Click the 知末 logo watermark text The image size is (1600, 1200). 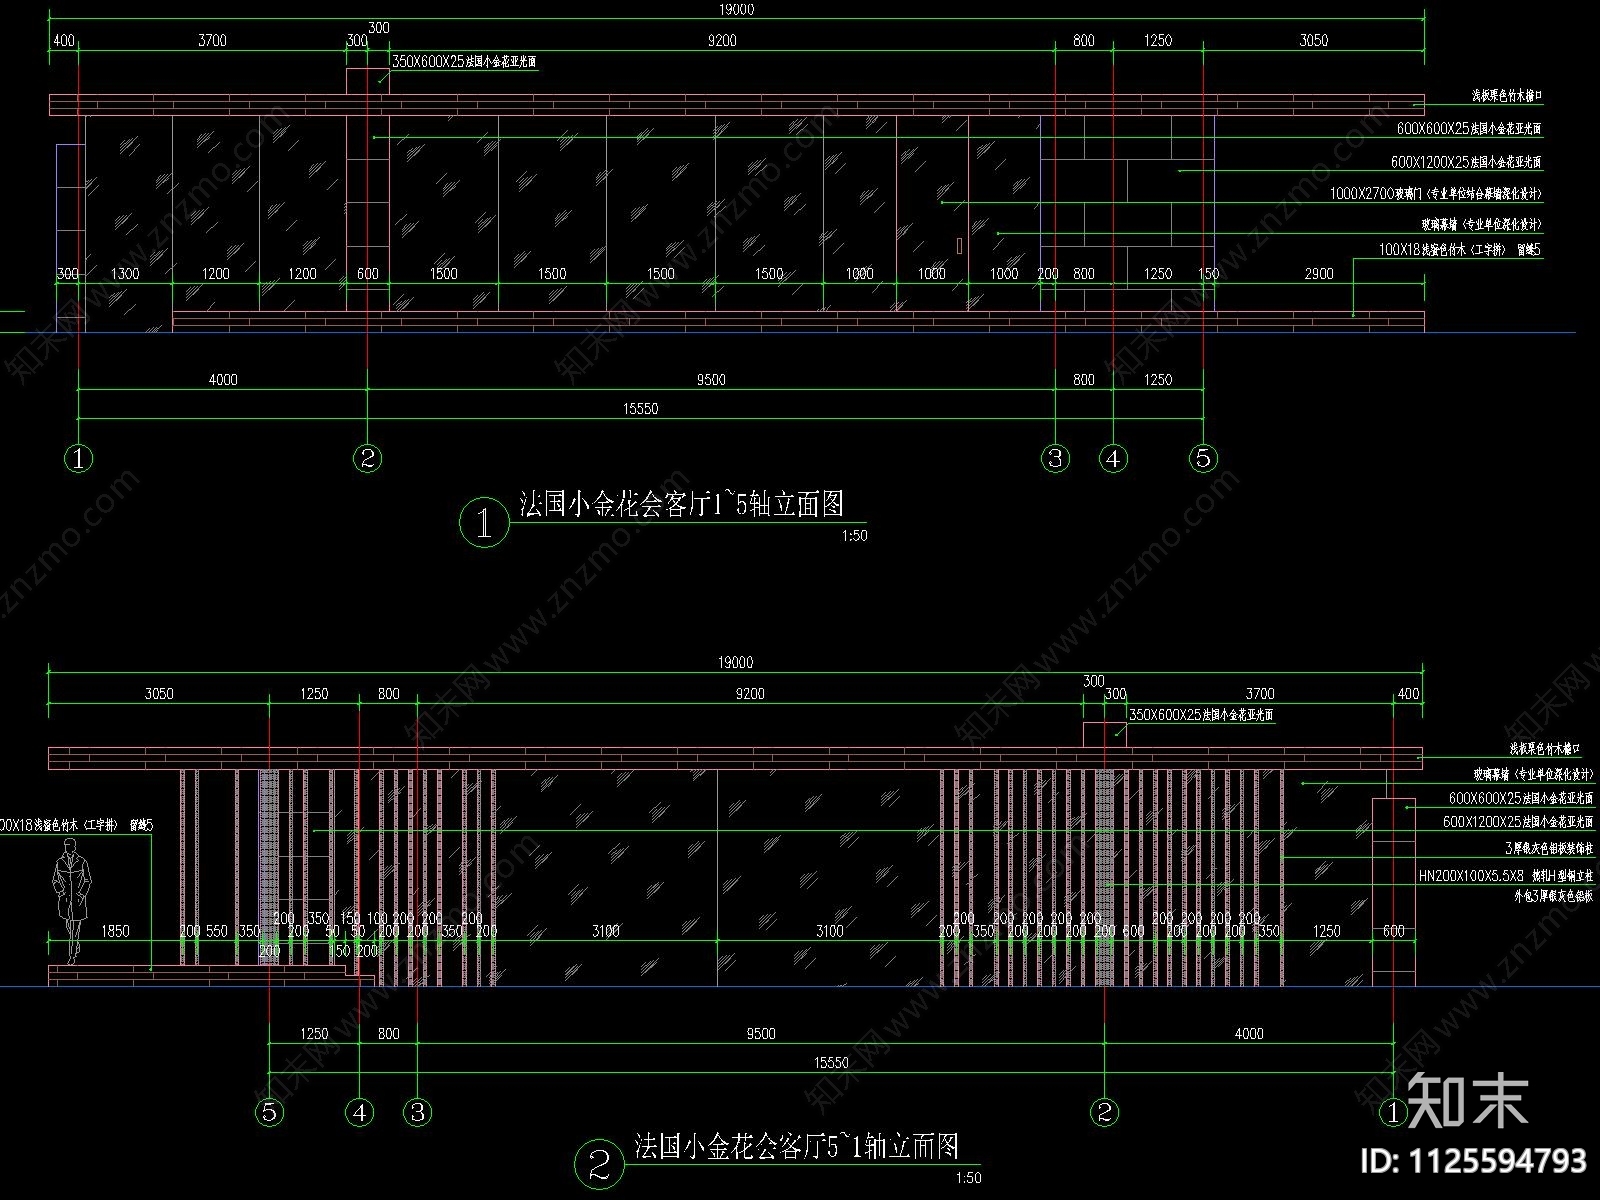tap(1469, 1099)
